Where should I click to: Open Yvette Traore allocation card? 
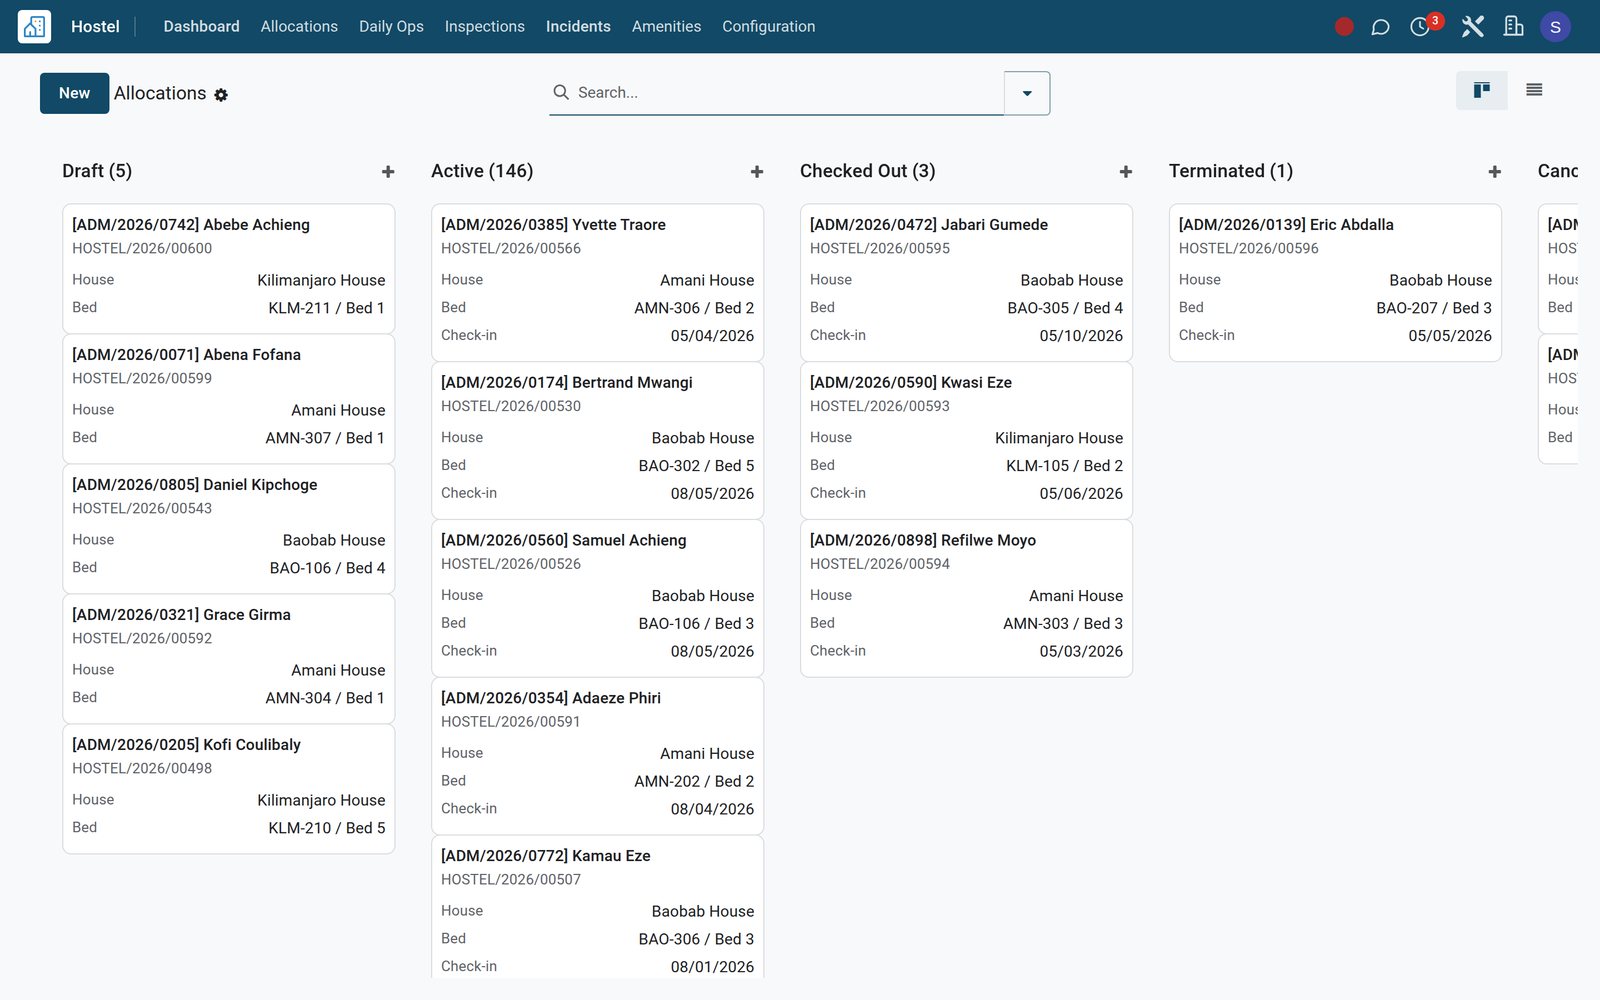coord(597,283)
